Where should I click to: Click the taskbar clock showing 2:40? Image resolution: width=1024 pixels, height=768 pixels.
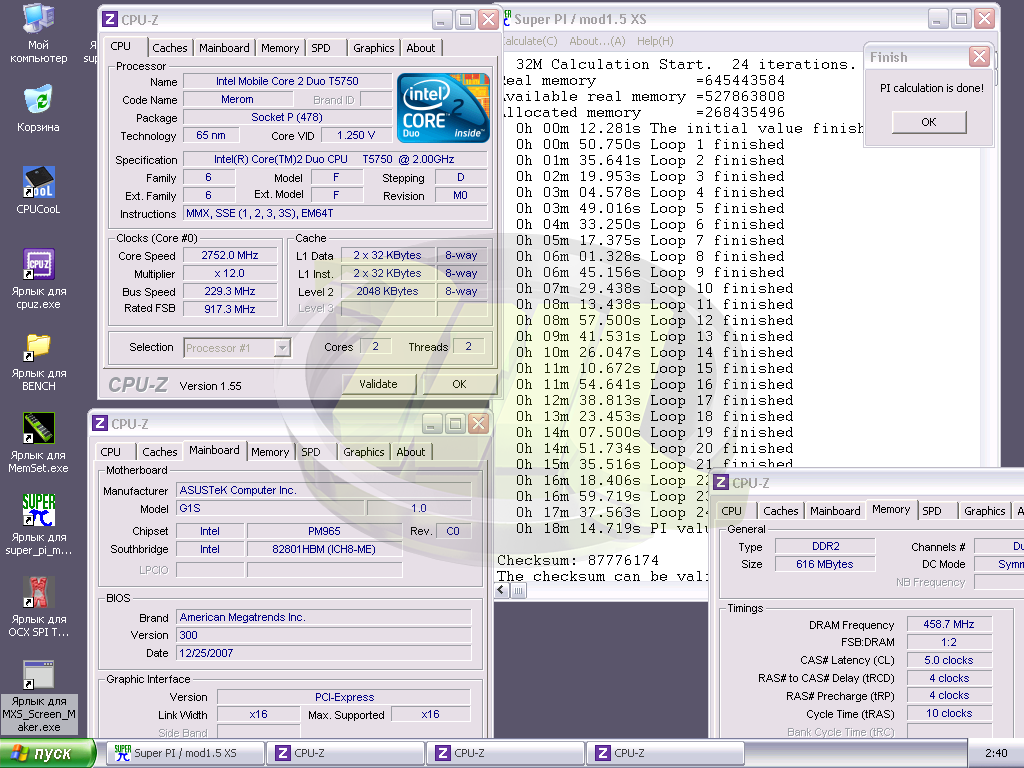click(996, 753)
